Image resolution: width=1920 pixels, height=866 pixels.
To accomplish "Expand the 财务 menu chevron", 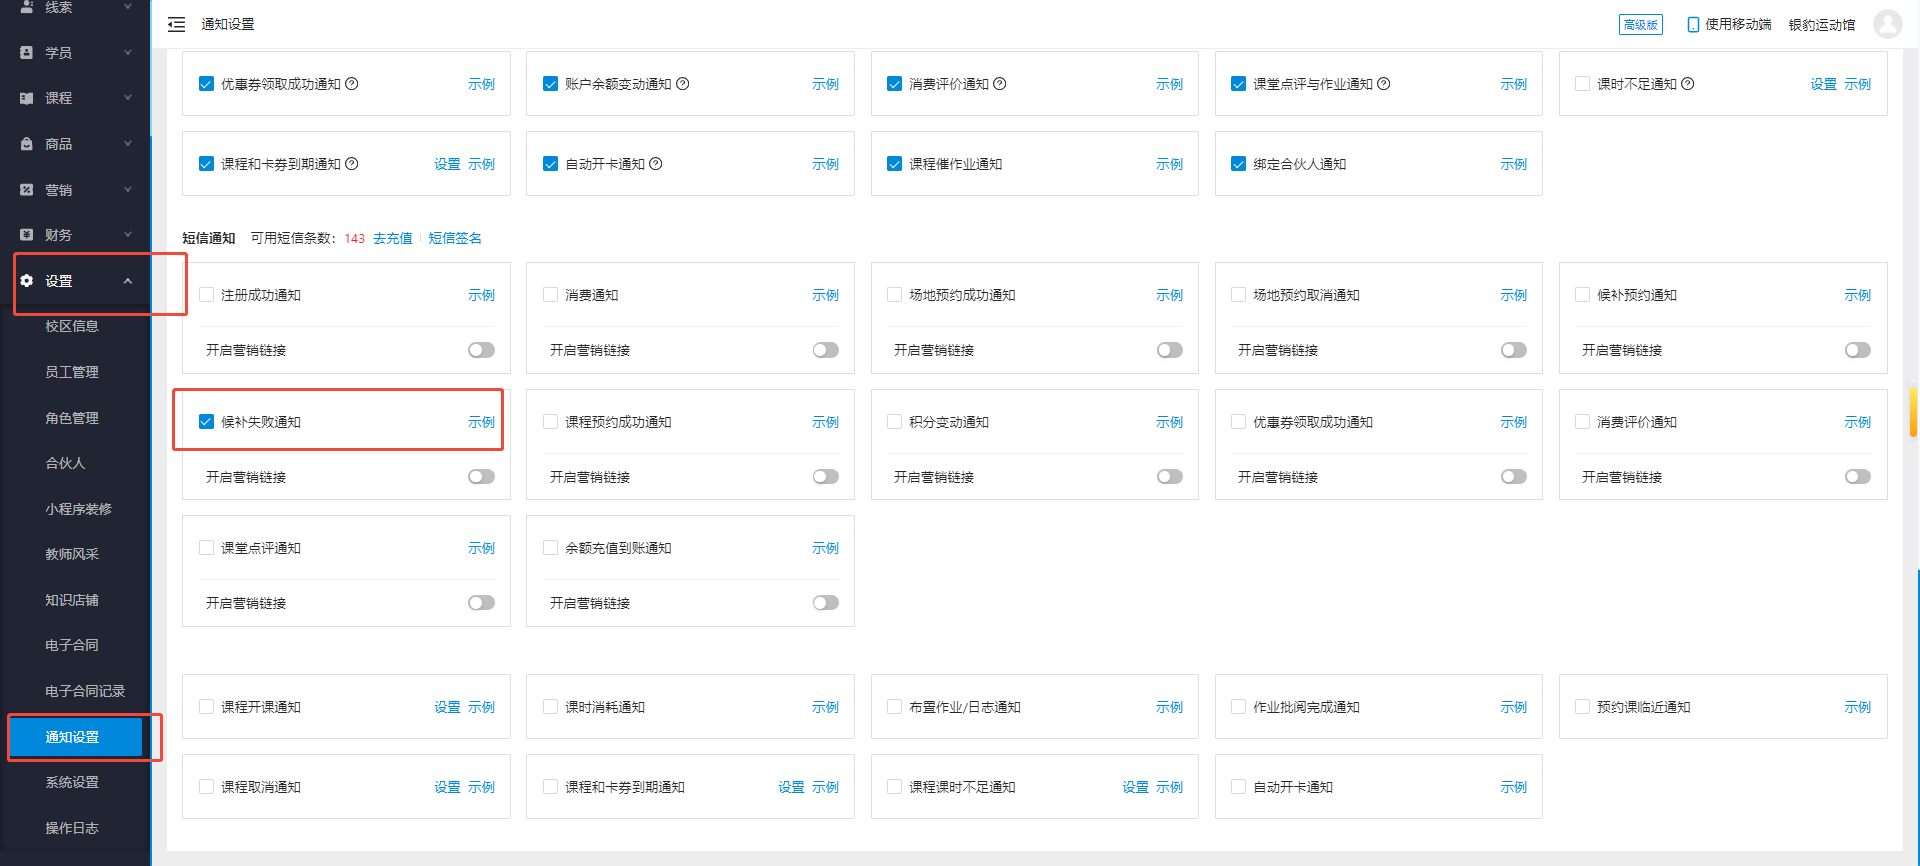I will pos(128,235).
